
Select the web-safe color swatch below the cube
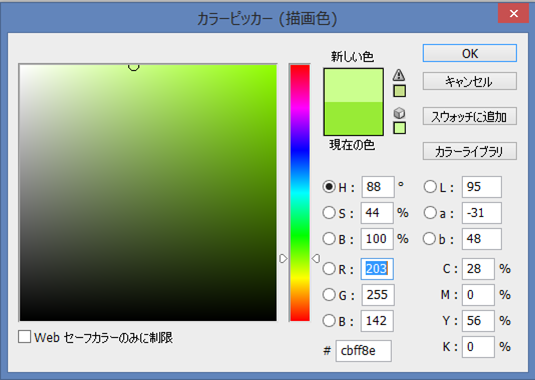click(400, 128)
